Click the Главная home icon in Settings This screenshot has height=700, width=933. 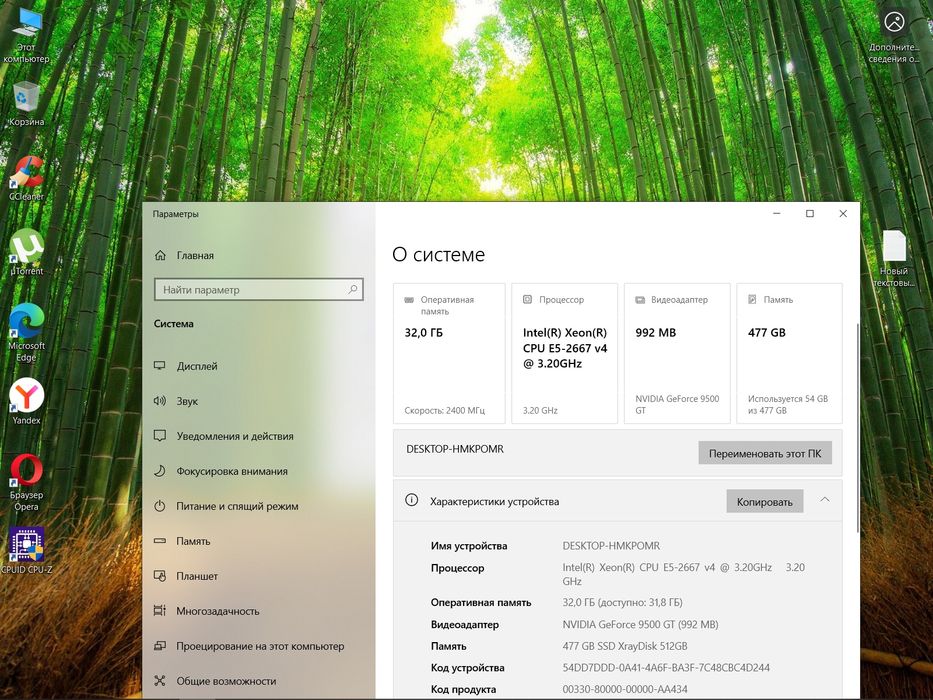click(160, 255)
